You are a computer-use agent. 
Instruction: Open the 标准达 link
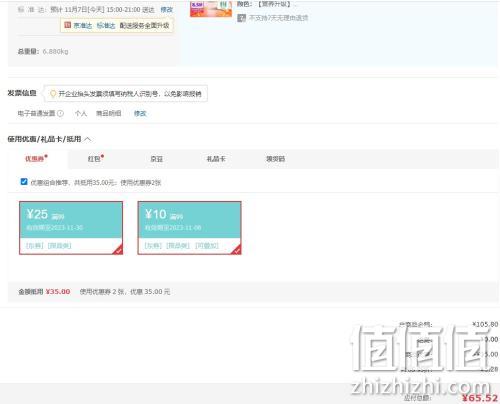tap(106, 25)
